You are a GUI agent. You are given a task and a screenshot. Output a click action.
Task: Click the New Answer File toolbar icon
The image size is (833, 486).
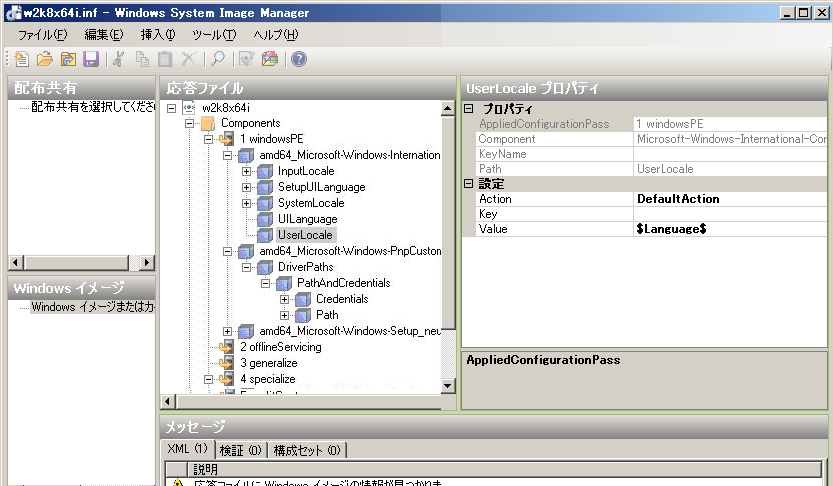click(x=21, y=59)
